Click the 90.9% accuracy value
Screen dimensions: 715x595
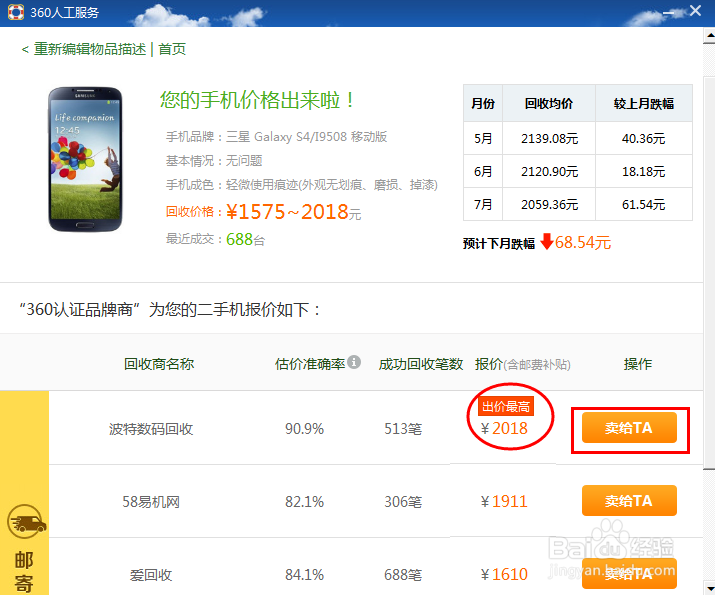point(304,429)
